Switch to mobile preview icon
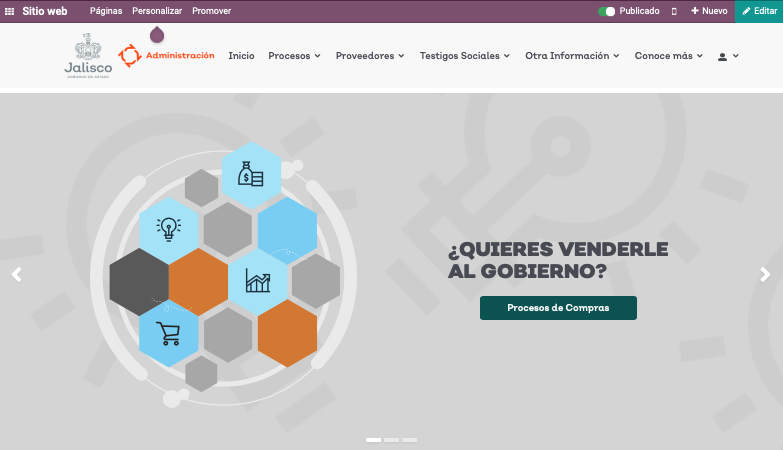 point(674,11)
